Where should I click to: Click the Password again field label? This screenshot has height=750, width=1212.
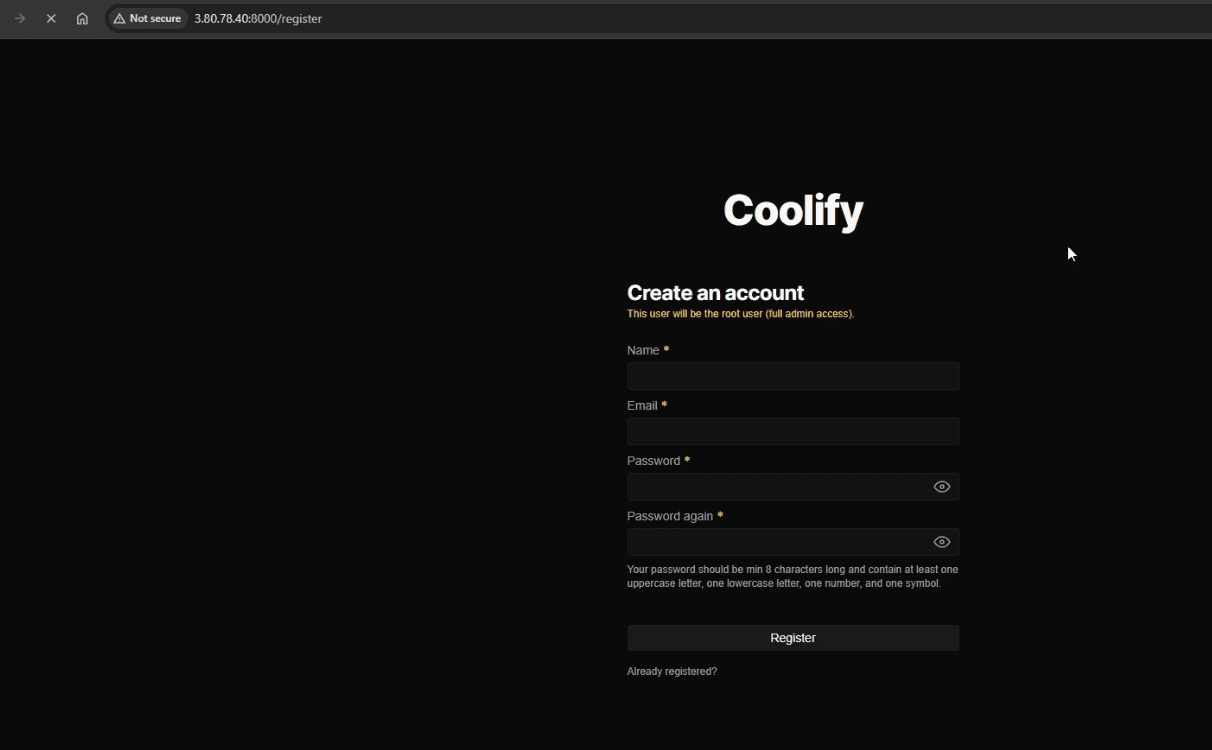pyautogui.click(x=670, y=516)
